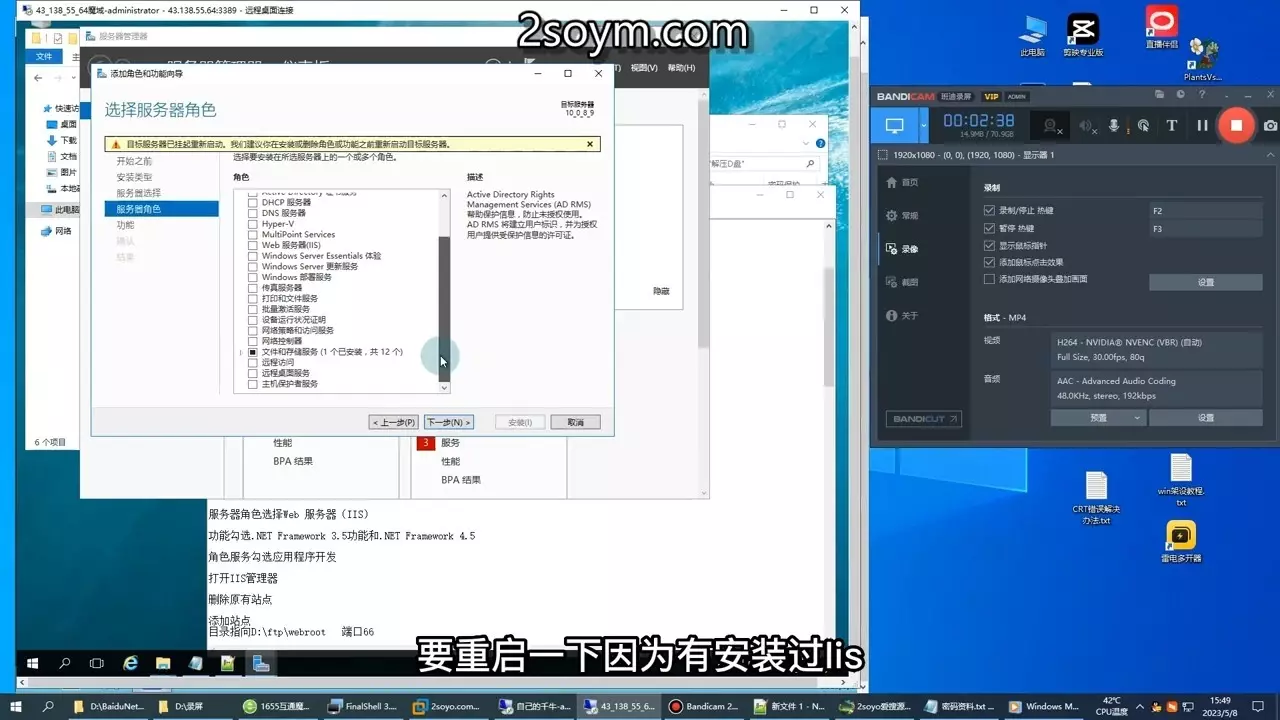Open CRT错误解决办法.txt desktop file
This screenshot has height=720, width=1280.
[x=1096, y=498]
